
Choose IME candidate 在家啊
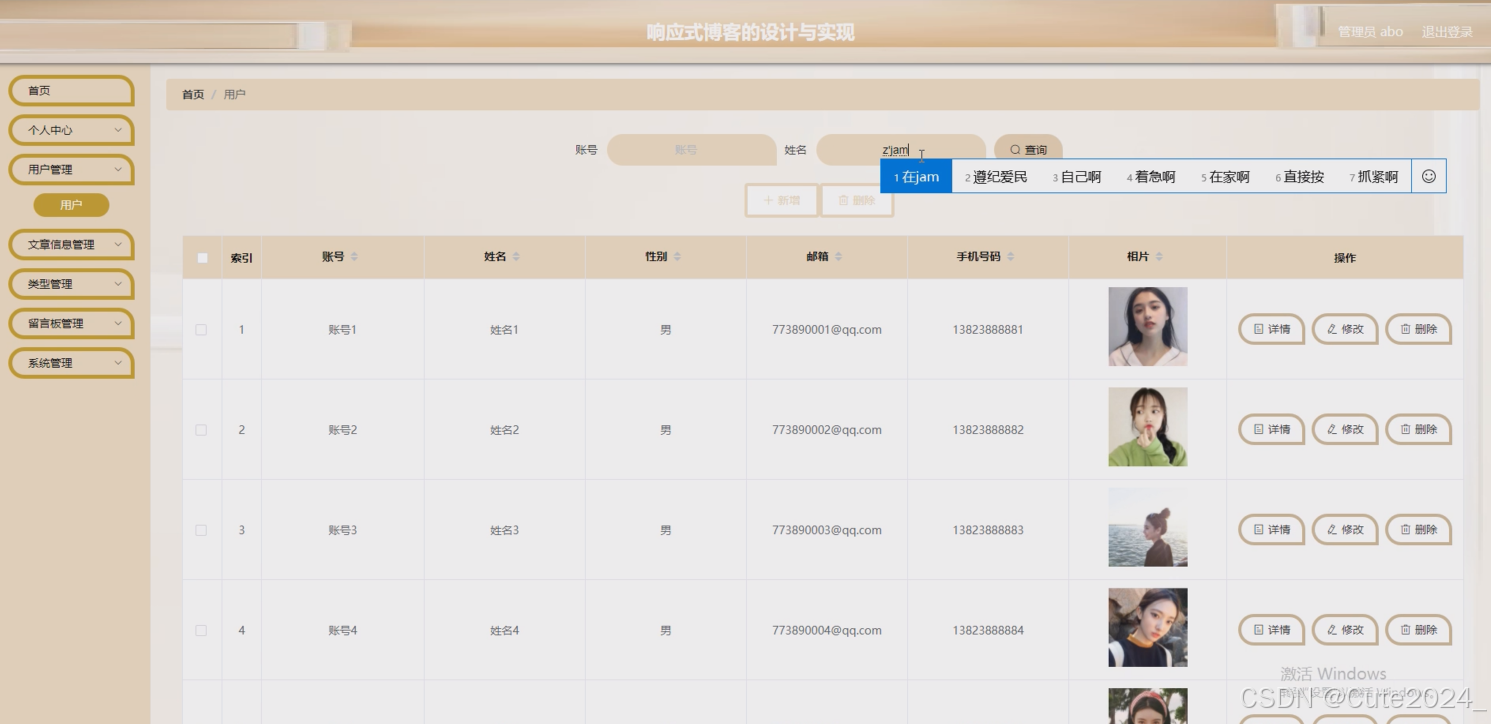(x=1225, y=177)
